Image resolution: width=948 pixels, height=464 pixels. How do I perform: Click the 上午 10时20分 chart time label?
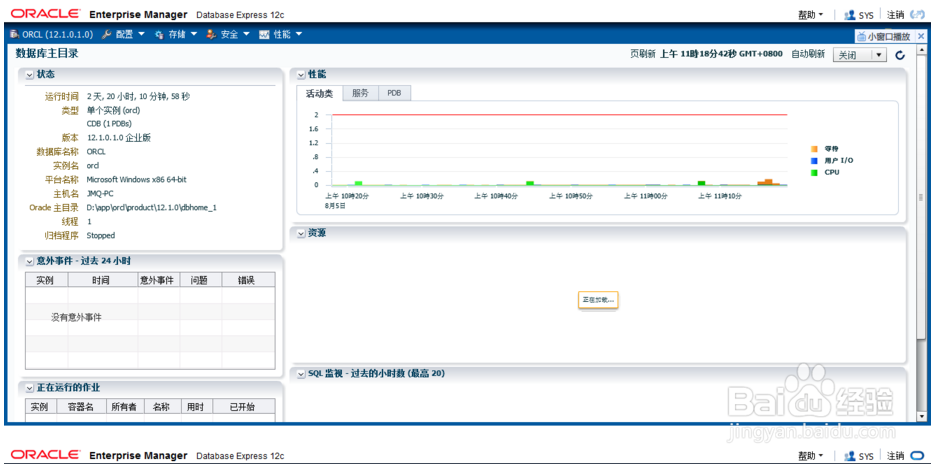(347, 196)
